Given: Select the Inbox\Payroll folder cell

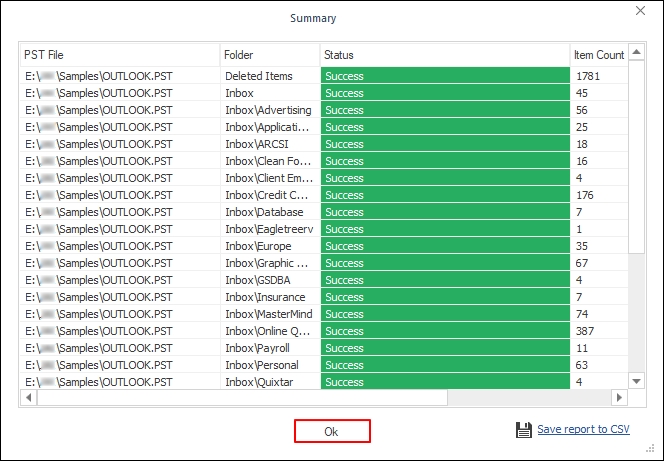Looking at the screenshot, I should tap(269, 348).
